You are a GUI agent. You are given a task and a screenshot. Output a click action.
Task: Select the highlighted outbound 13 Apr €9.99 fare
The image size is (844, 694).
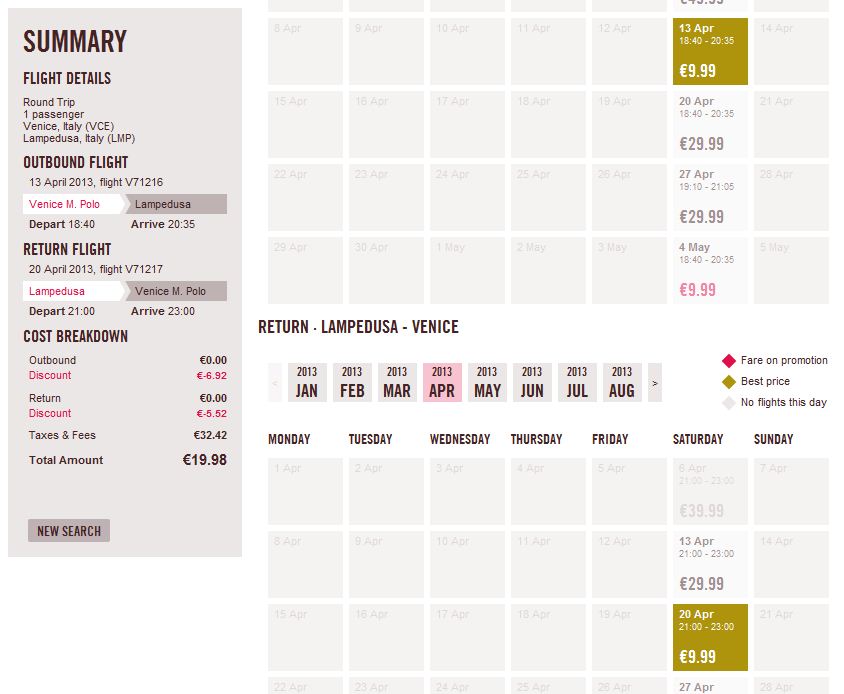(710, 52)
